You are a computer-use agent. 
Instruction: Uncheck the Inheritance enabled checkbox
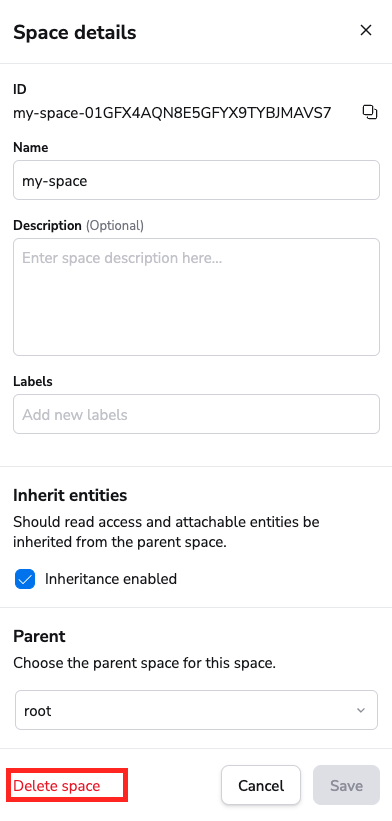click(x=25, y=579)
